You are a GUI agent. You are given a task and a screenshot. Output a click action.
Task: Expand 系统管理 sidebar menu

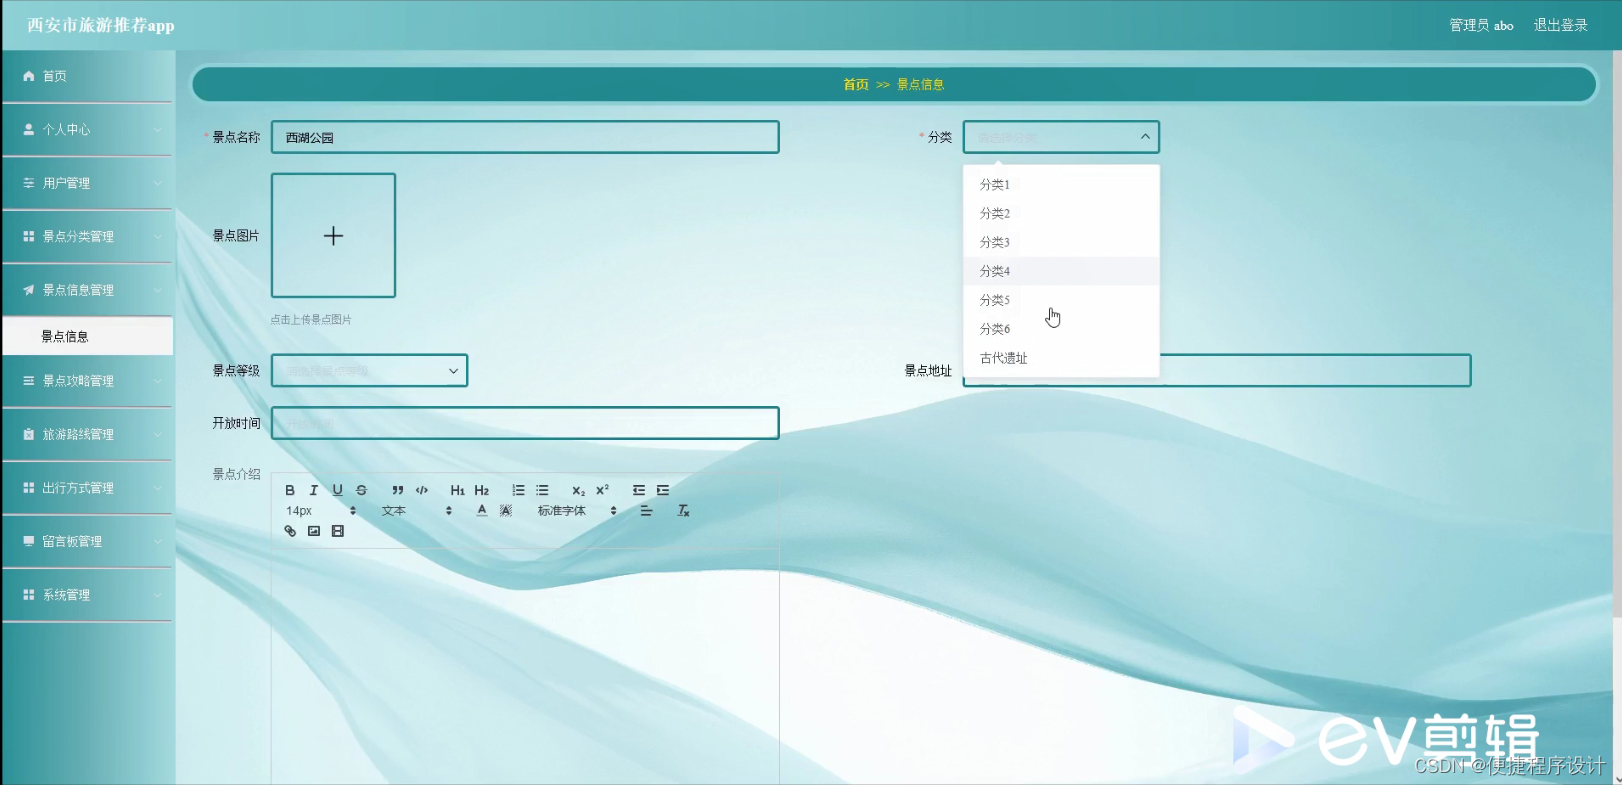(x=88, y=595)
